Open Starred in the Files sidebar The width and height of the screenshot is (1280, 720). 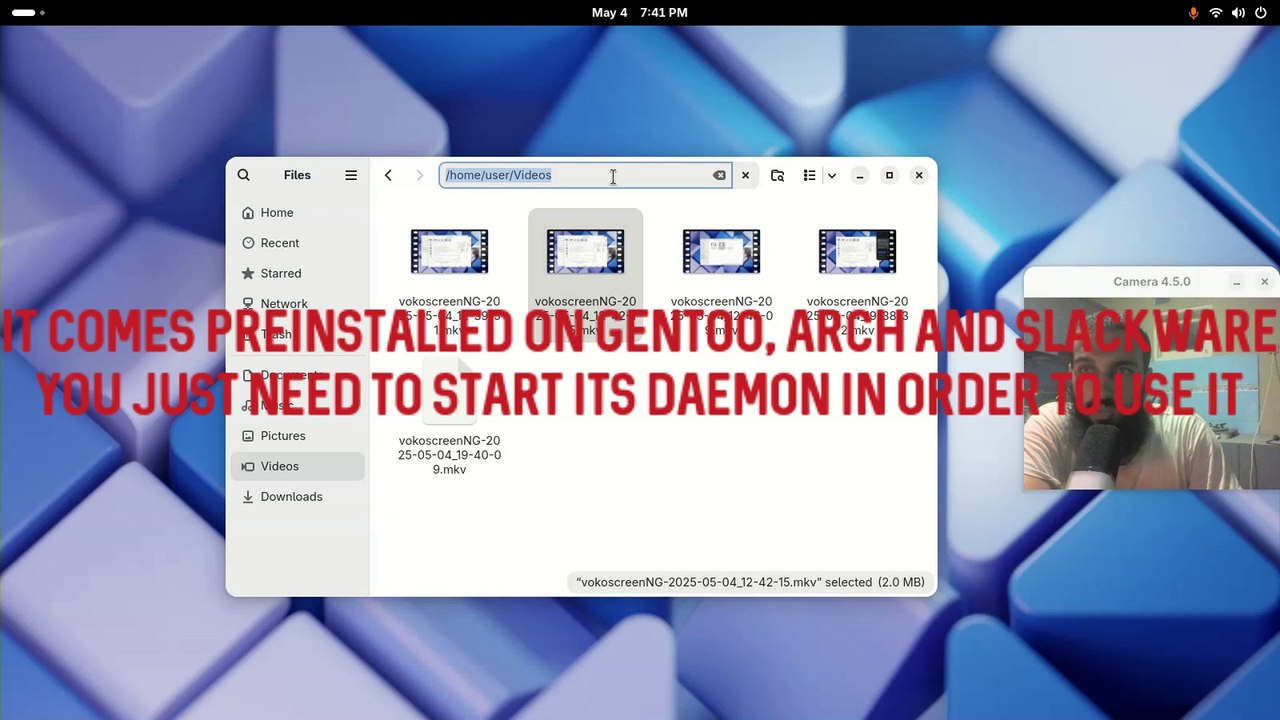298,273
